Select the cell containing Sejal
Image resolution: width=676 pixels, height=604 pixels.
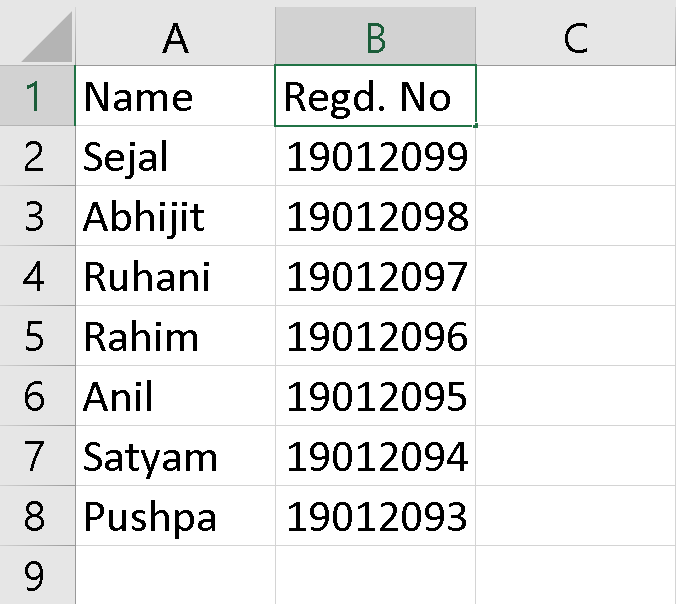pyautogui.click(x=175, y=156)
